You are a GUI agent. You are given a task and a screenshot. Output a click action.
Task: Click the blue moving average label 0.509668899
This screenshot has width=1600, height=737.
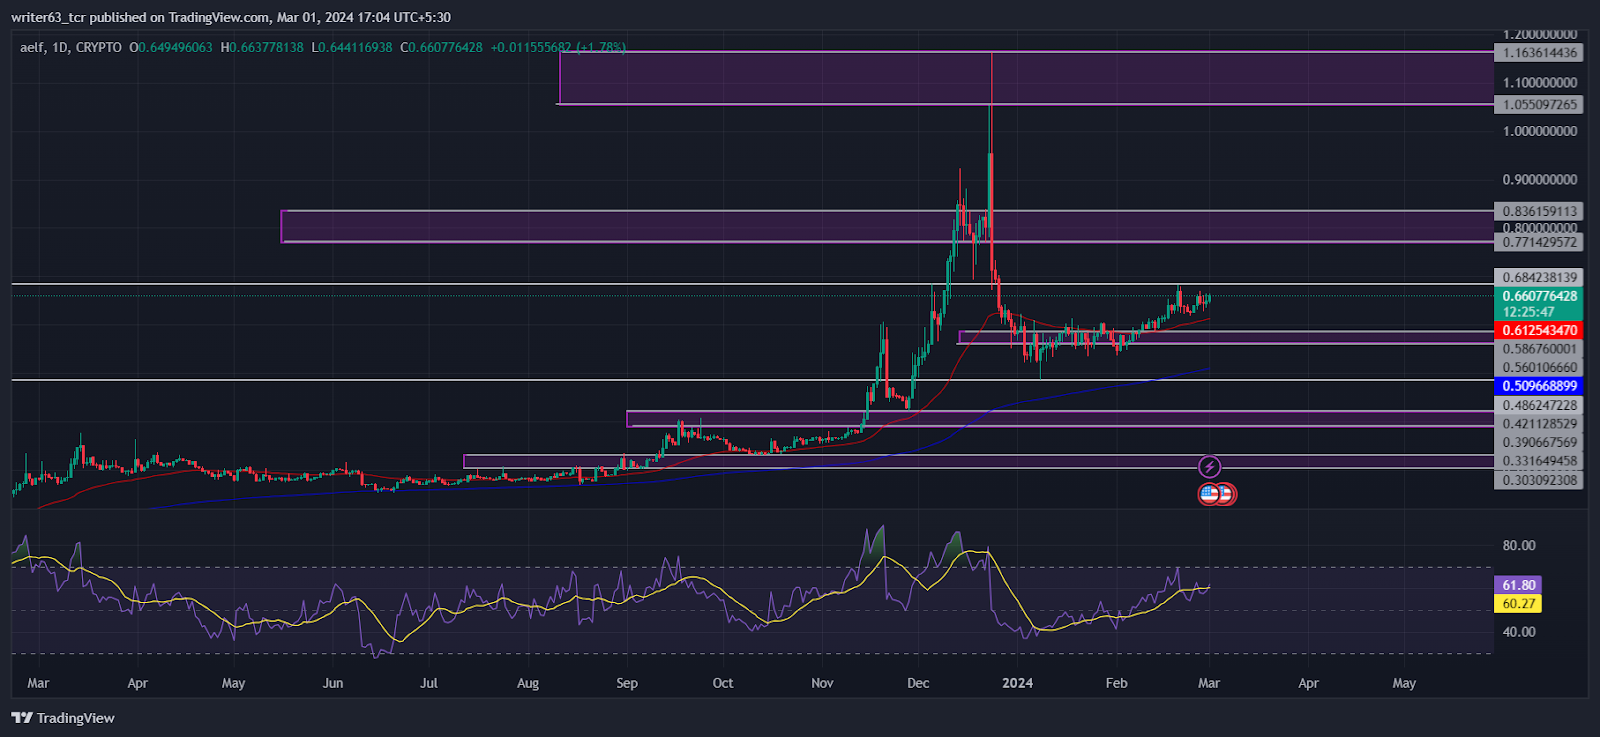(x=1539, y=386)
